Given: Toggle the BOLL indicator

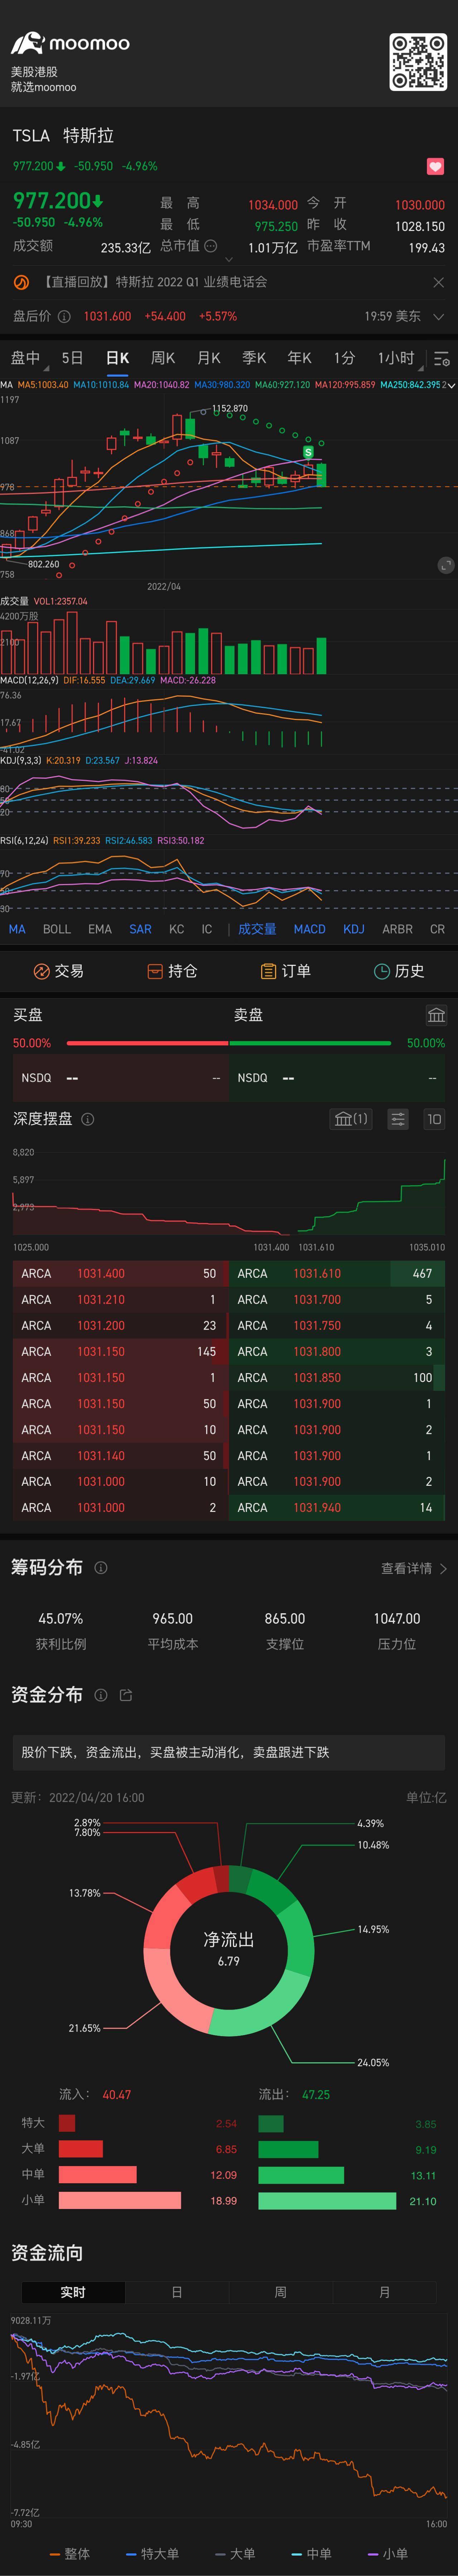Looking at the screenshot, I should click(57, 929).
